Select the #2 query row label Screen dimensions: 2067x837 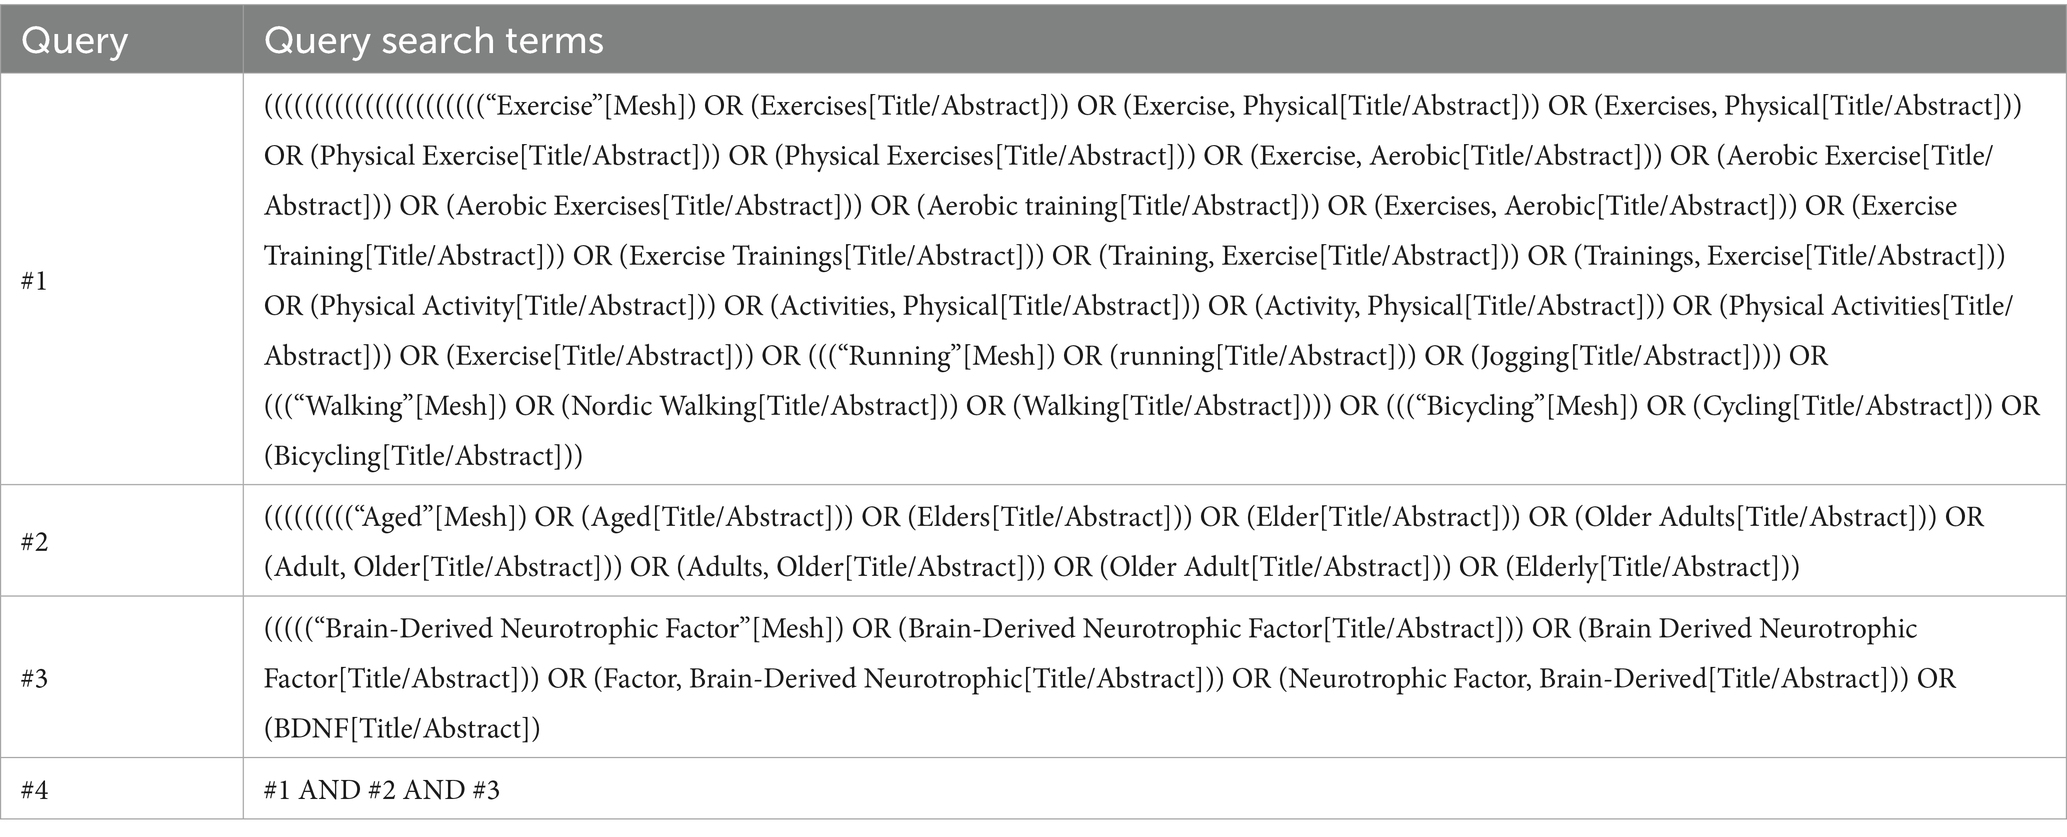click(35, 542)
